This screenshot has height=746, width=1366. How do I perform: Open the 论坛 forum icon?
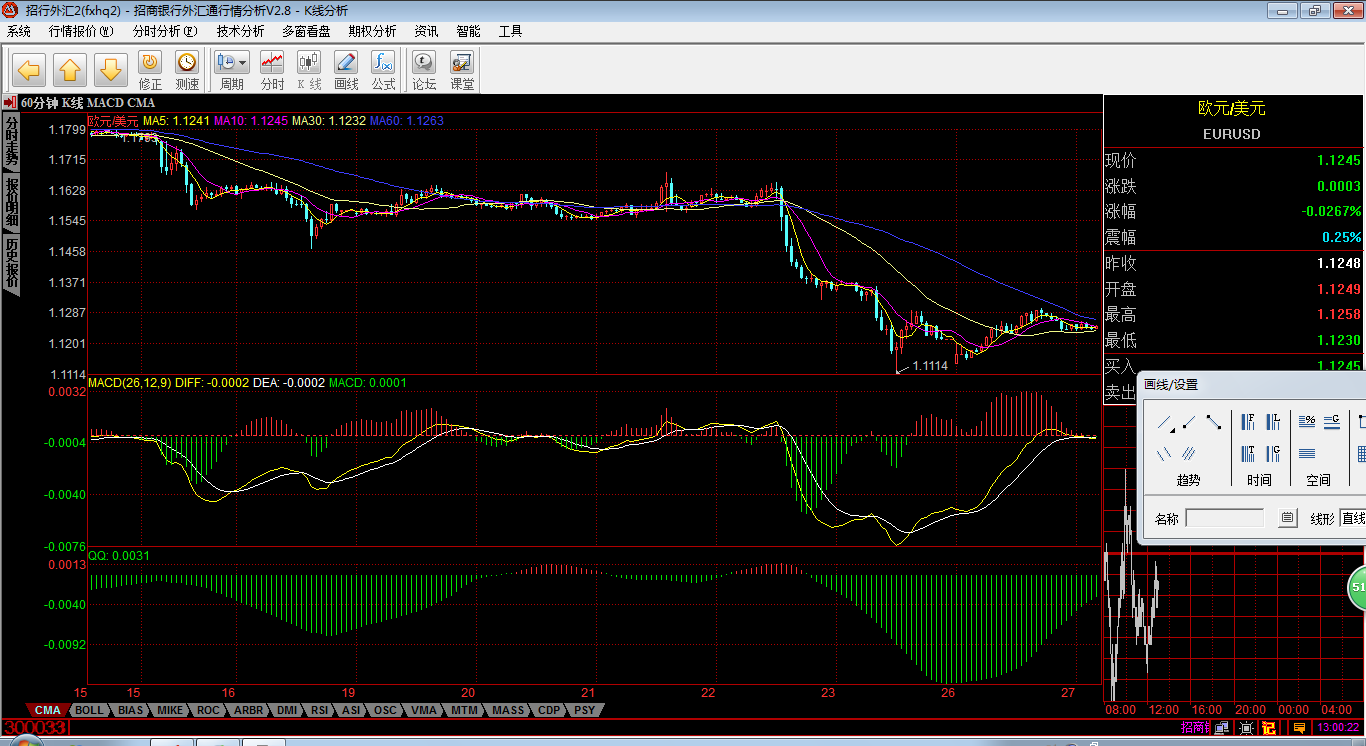click(x=424, y=70)
